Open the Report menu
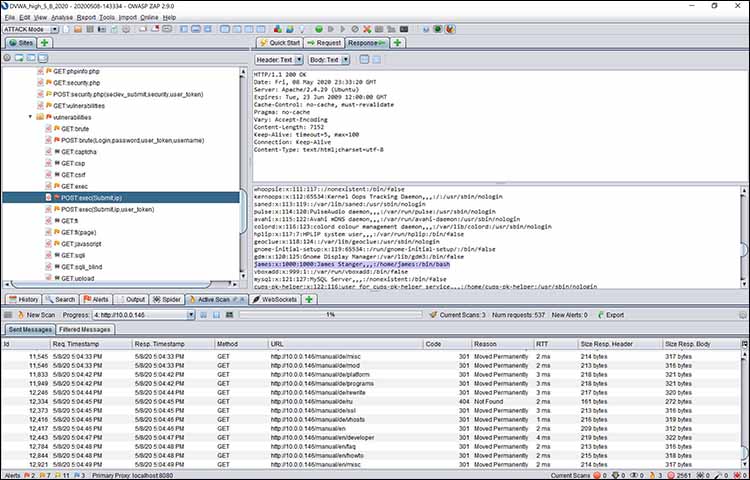 87,17
